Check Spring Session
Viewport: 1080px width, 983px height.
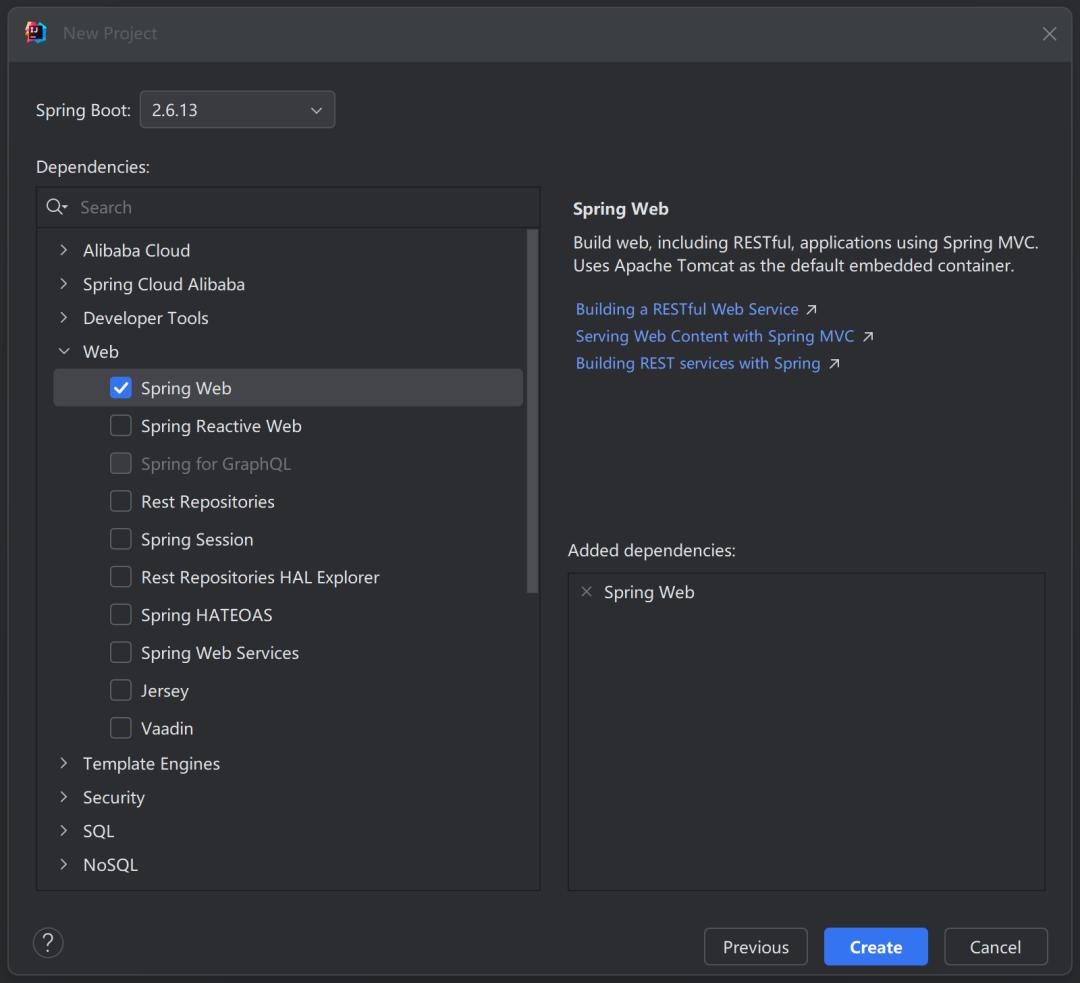[x=120, y=539]
